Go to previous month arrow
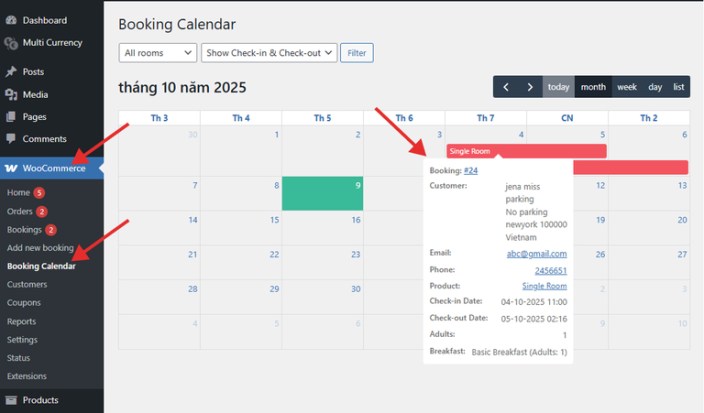Image resolution: width=704 pixels, height=413 pixels. coord(506,87)
